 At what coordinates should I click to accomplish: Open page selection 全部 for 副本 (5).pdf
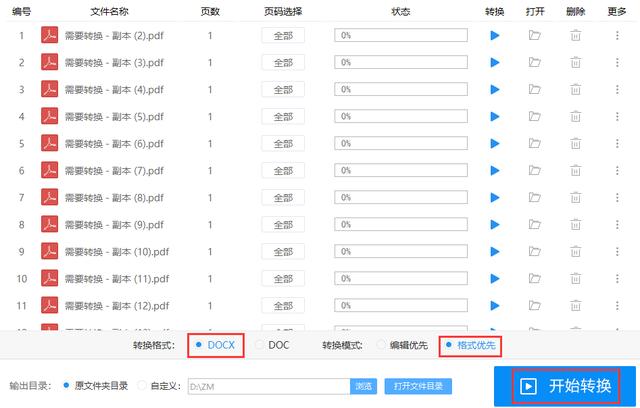click(x=283, y=117)
